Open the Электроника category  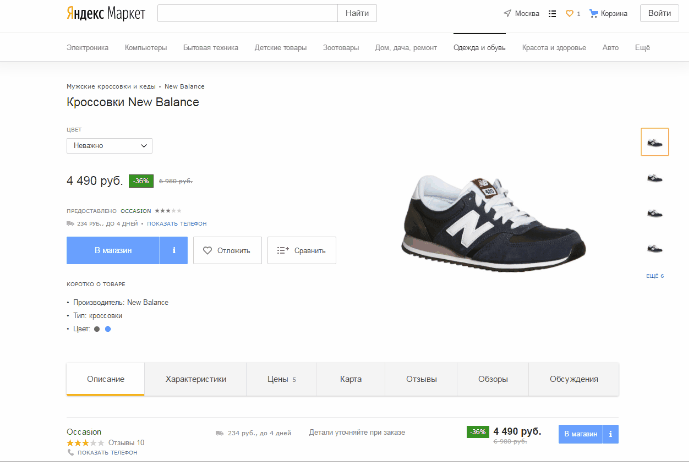87,47
